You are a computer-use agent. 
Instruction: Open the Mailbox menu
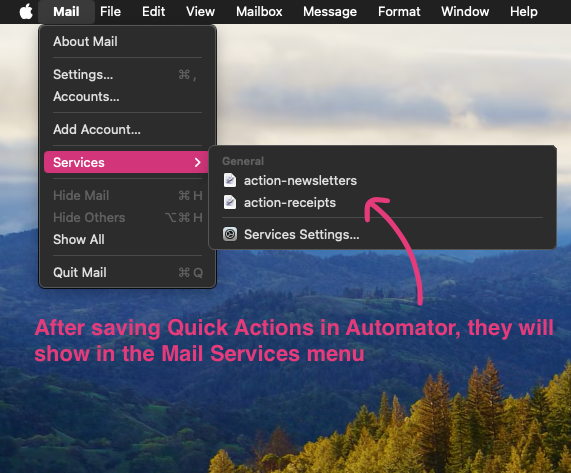[x=259, y=12]
